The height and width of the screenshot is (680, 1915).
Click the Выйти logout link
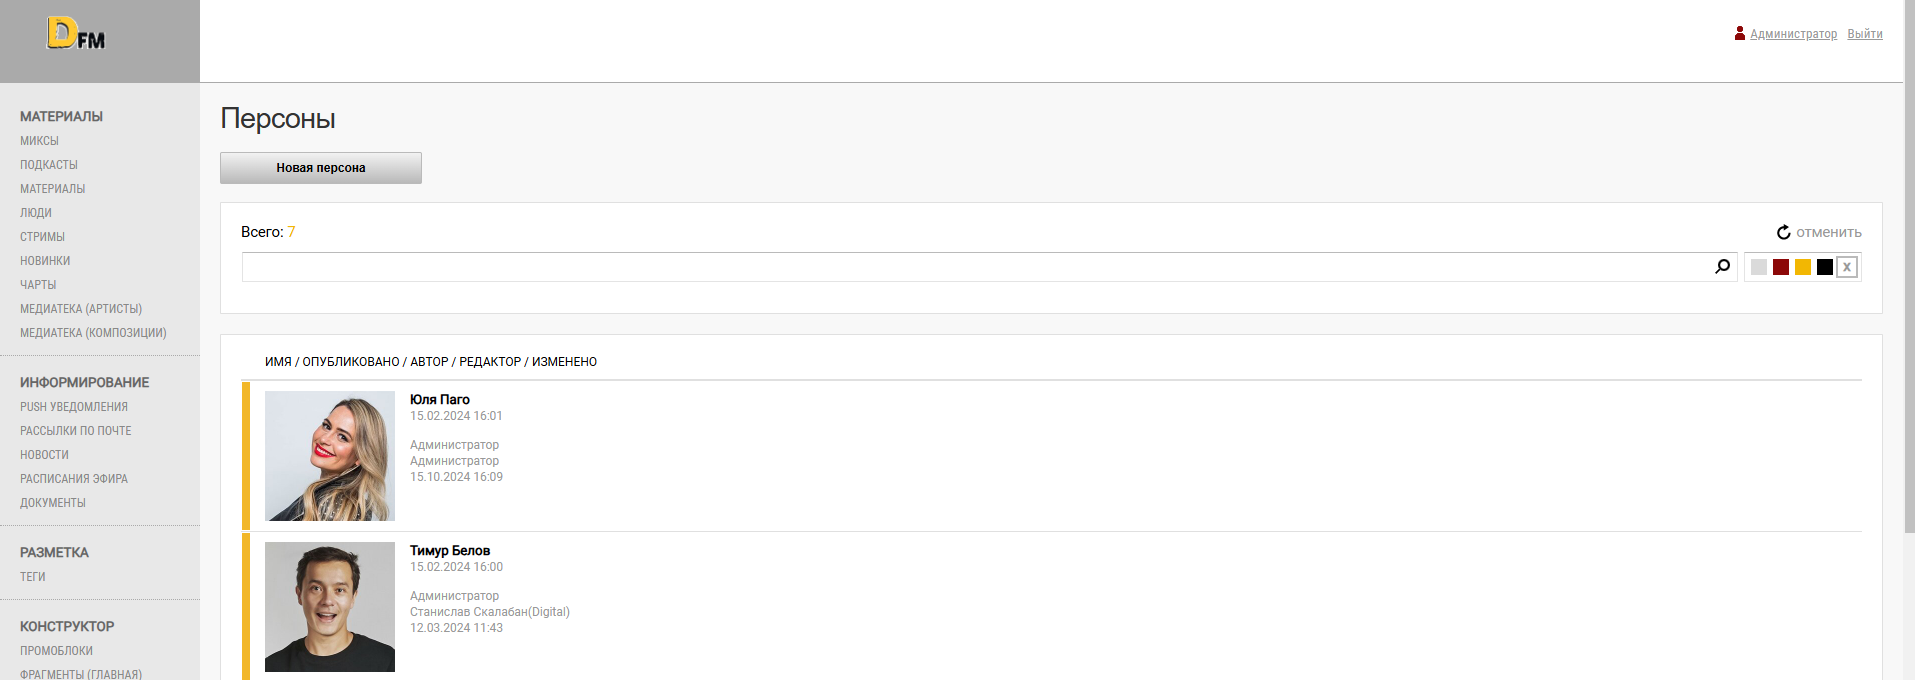pyautogui.click(x=1865, y=34)
